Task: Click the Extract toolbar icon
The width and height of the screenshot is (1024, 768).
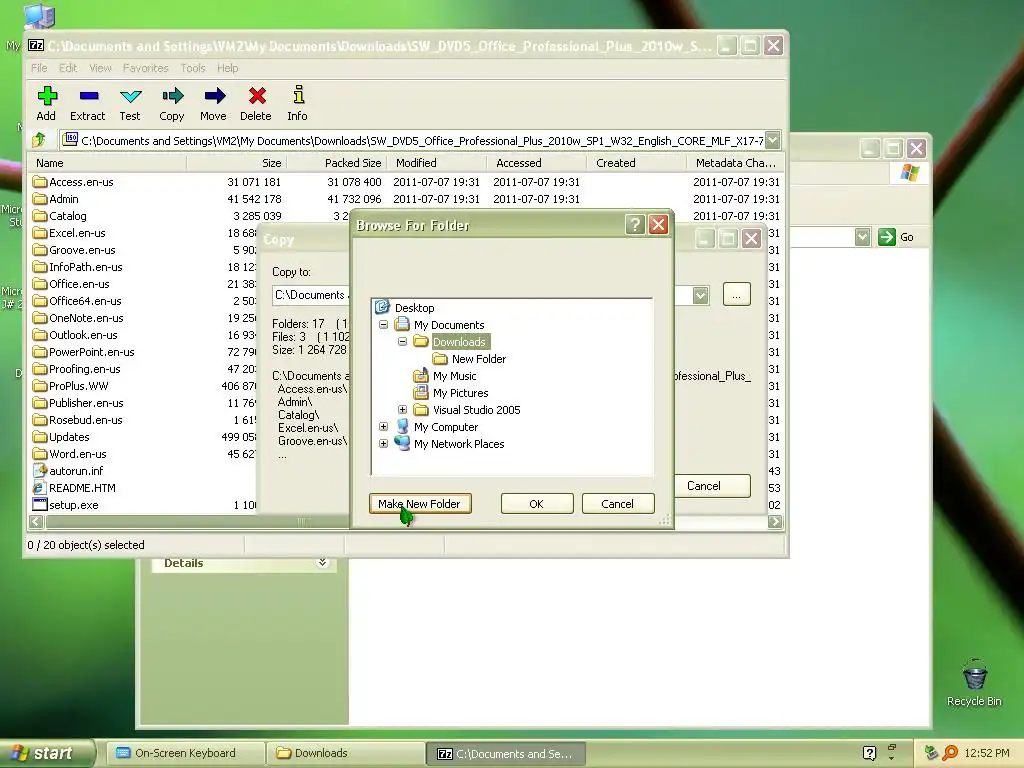Action: point(89,97)
